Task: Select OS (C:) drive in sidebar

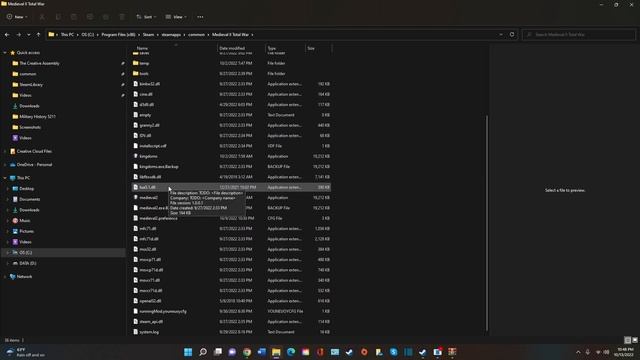Action: (x=25, y=253)
